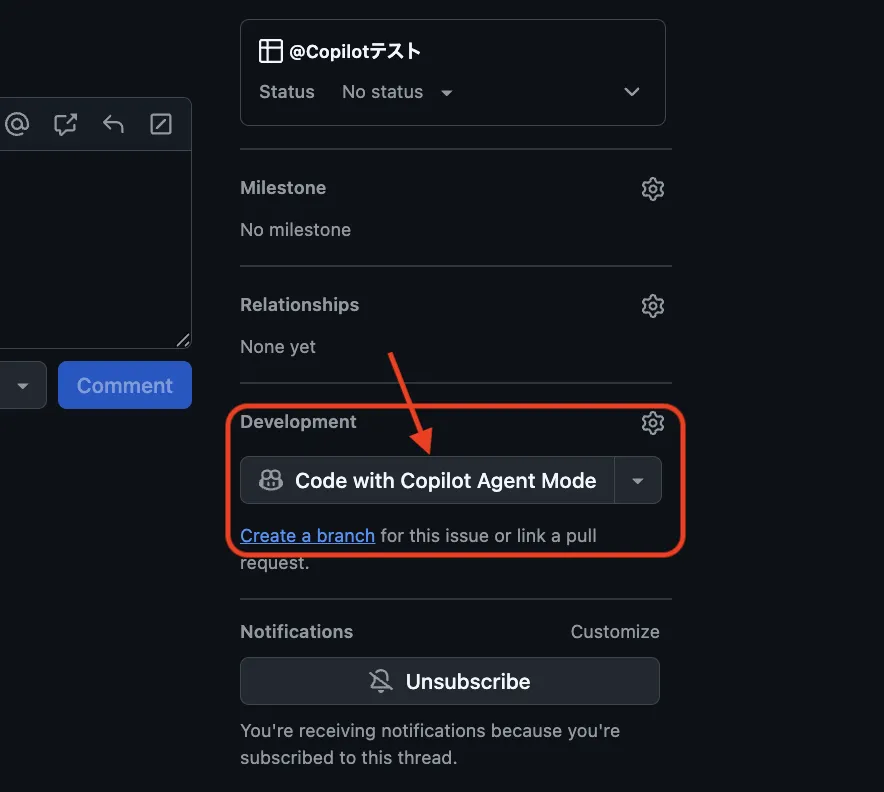Viewport: 884px width, 792px height.
Task: Open the Milestone settings gear
Action: pyautogui.click(x=653, y=189)
